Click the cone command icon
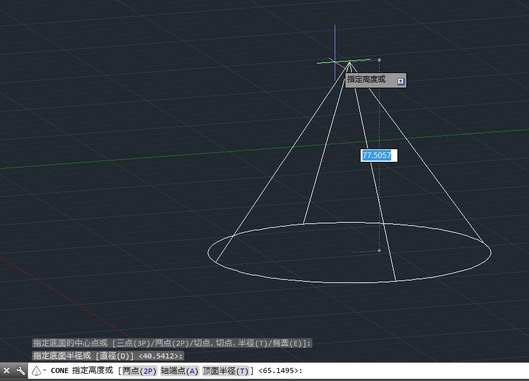Image resolution: width=529 pixels, height=381 pixels. point(36,371)
